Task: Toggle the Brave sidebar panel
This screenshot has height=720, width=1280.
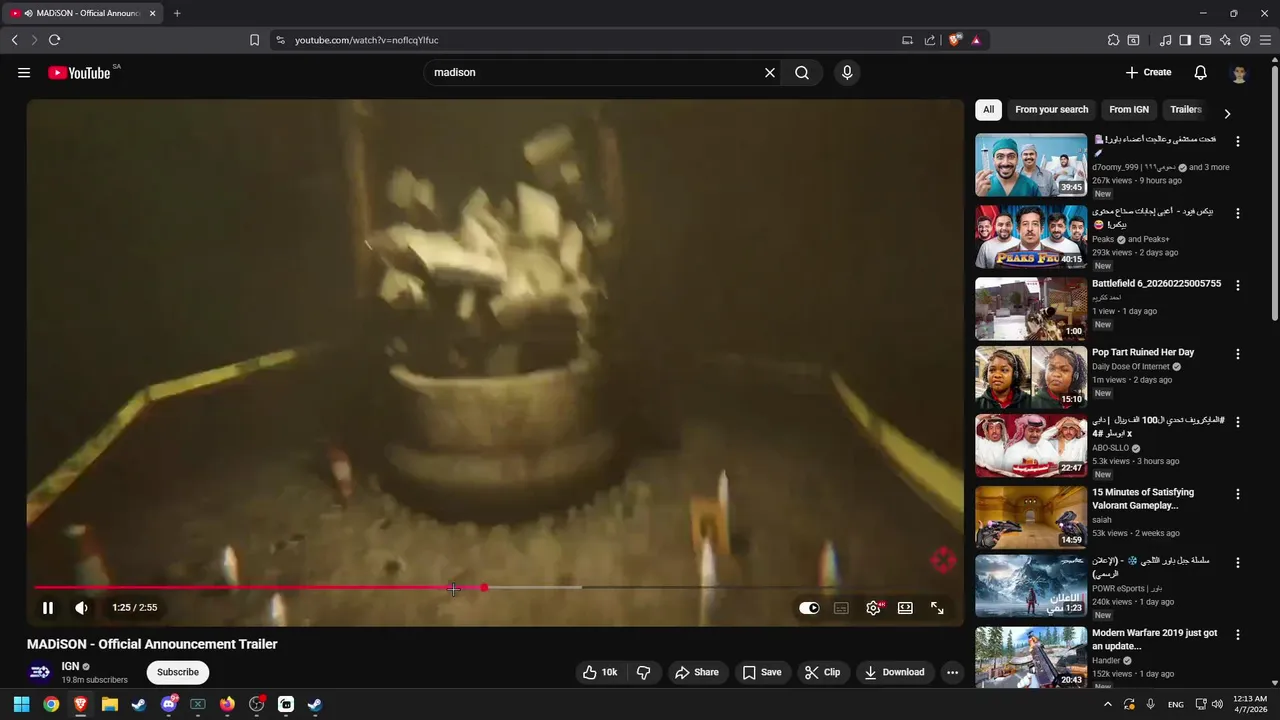Action: click(x=1185, y=40)
